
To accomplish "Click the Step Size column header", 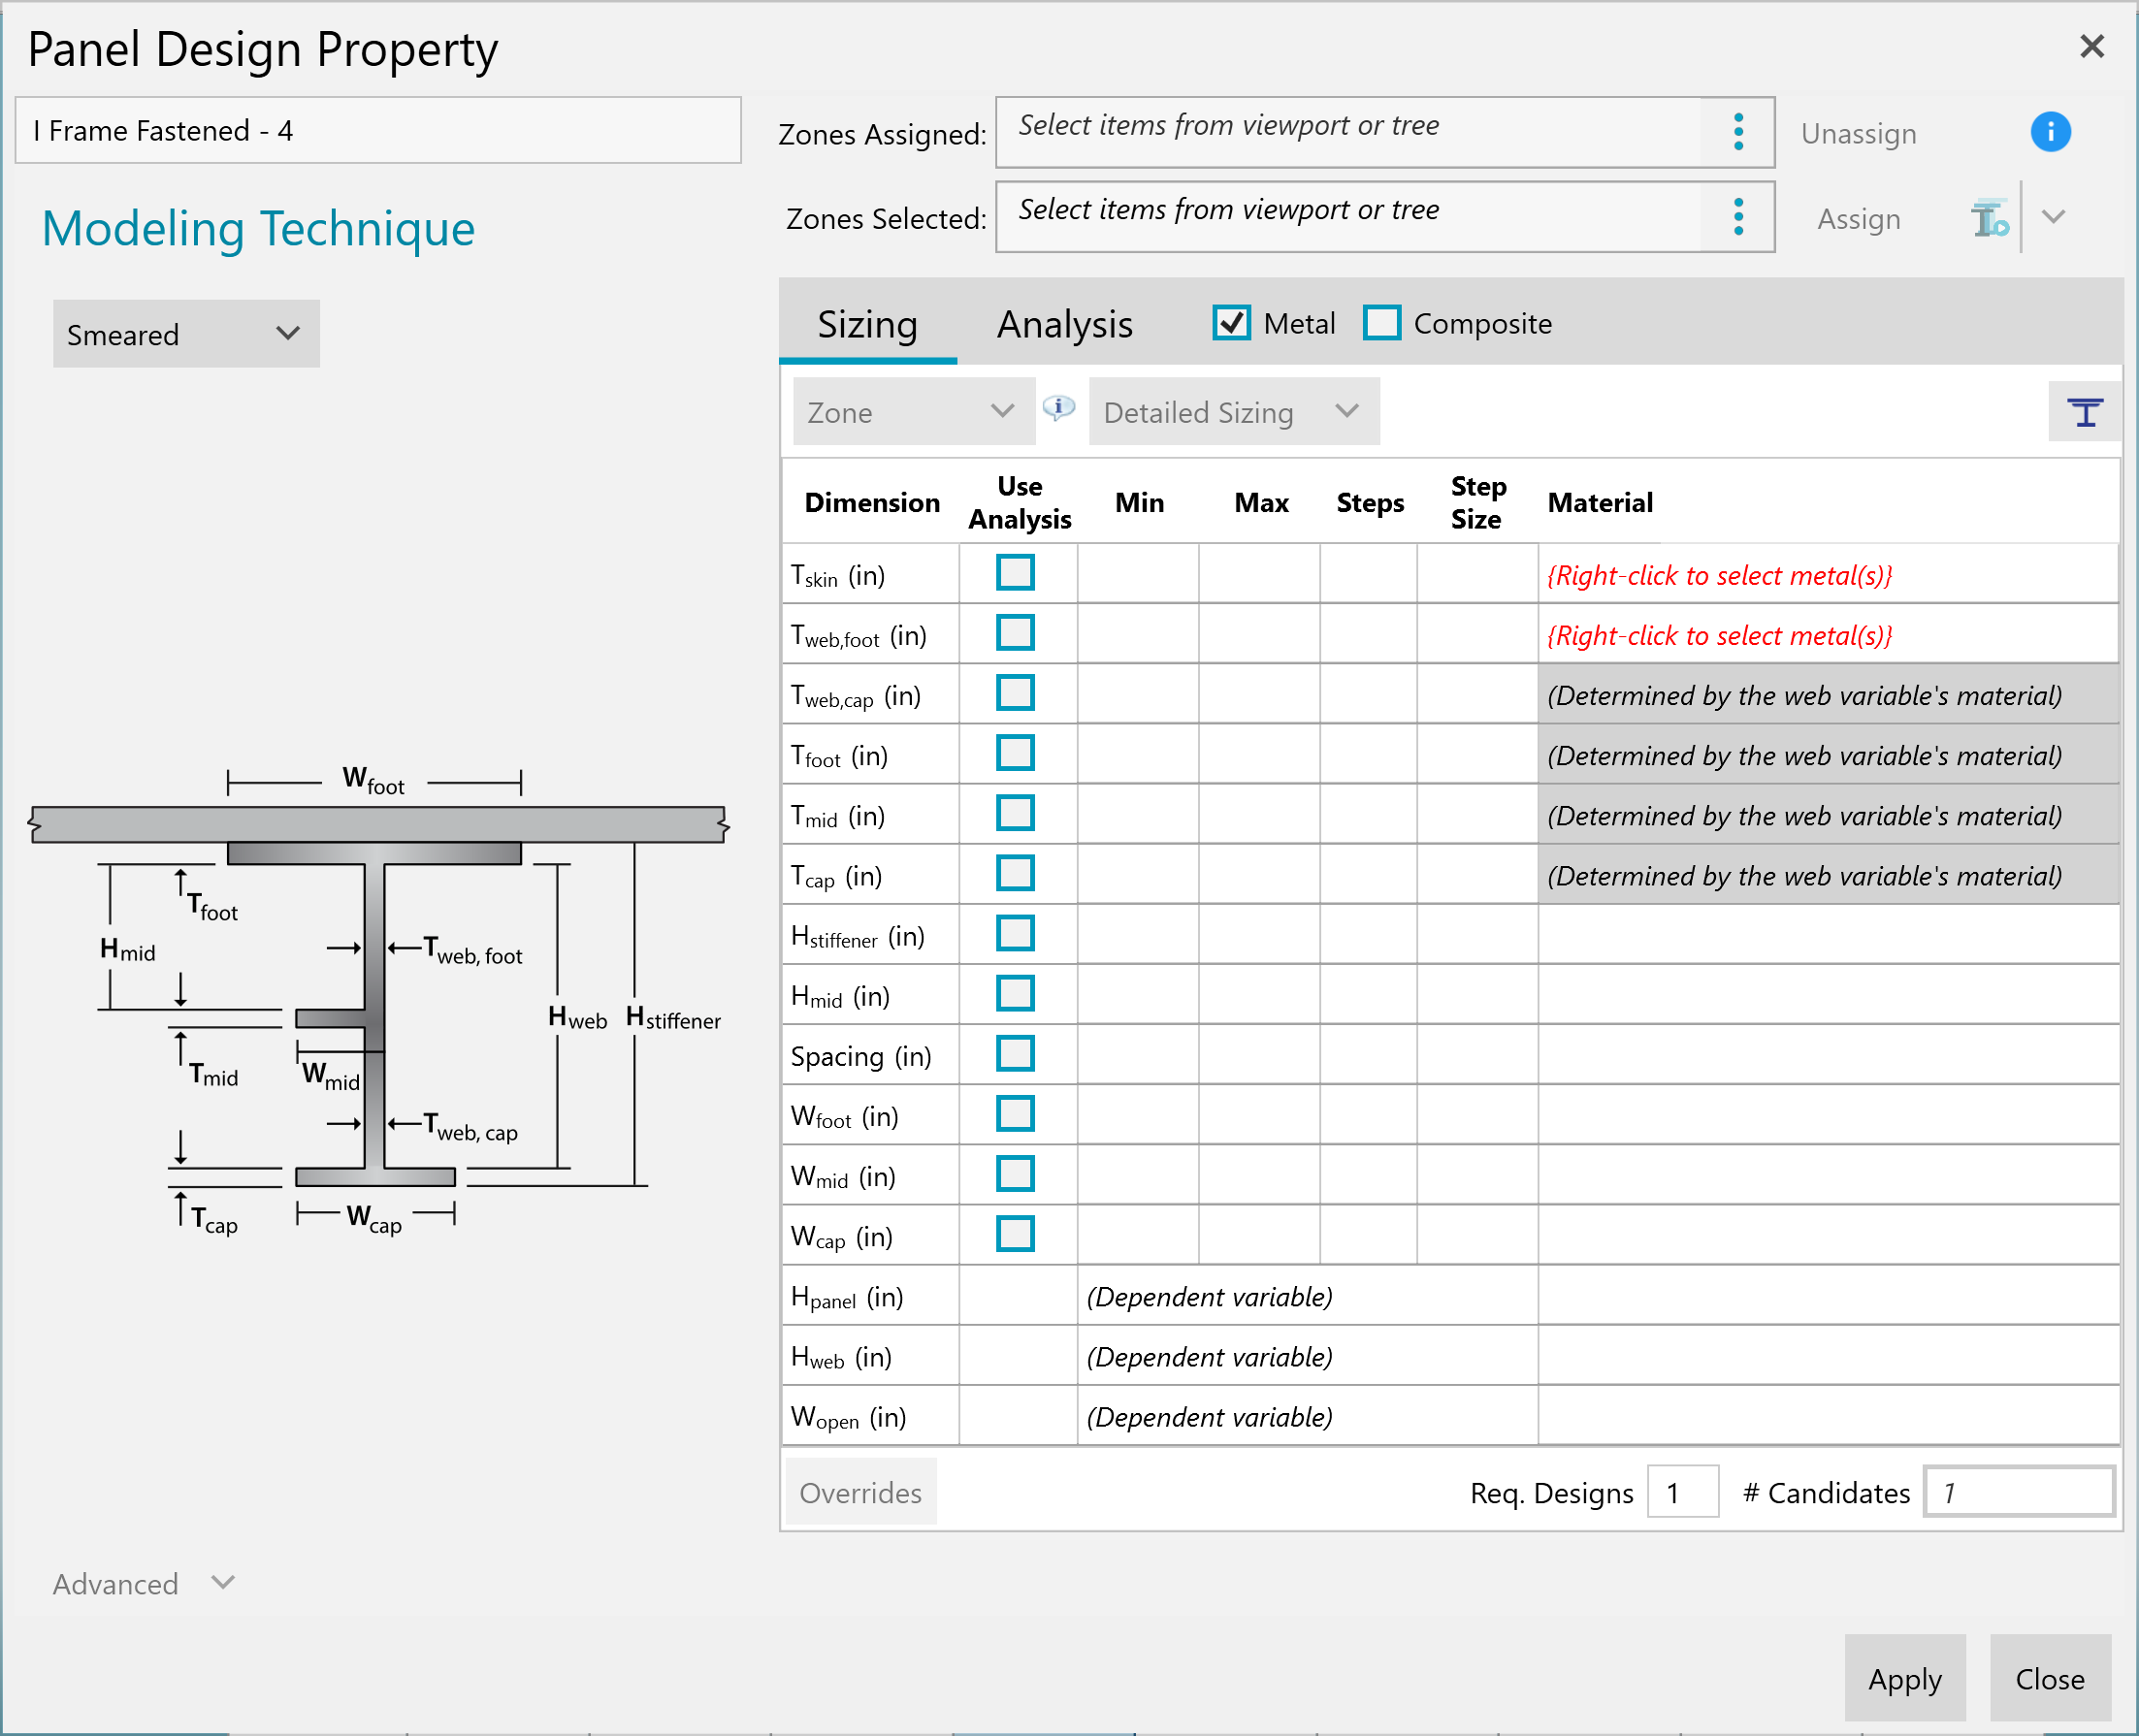I will 1477,502.
